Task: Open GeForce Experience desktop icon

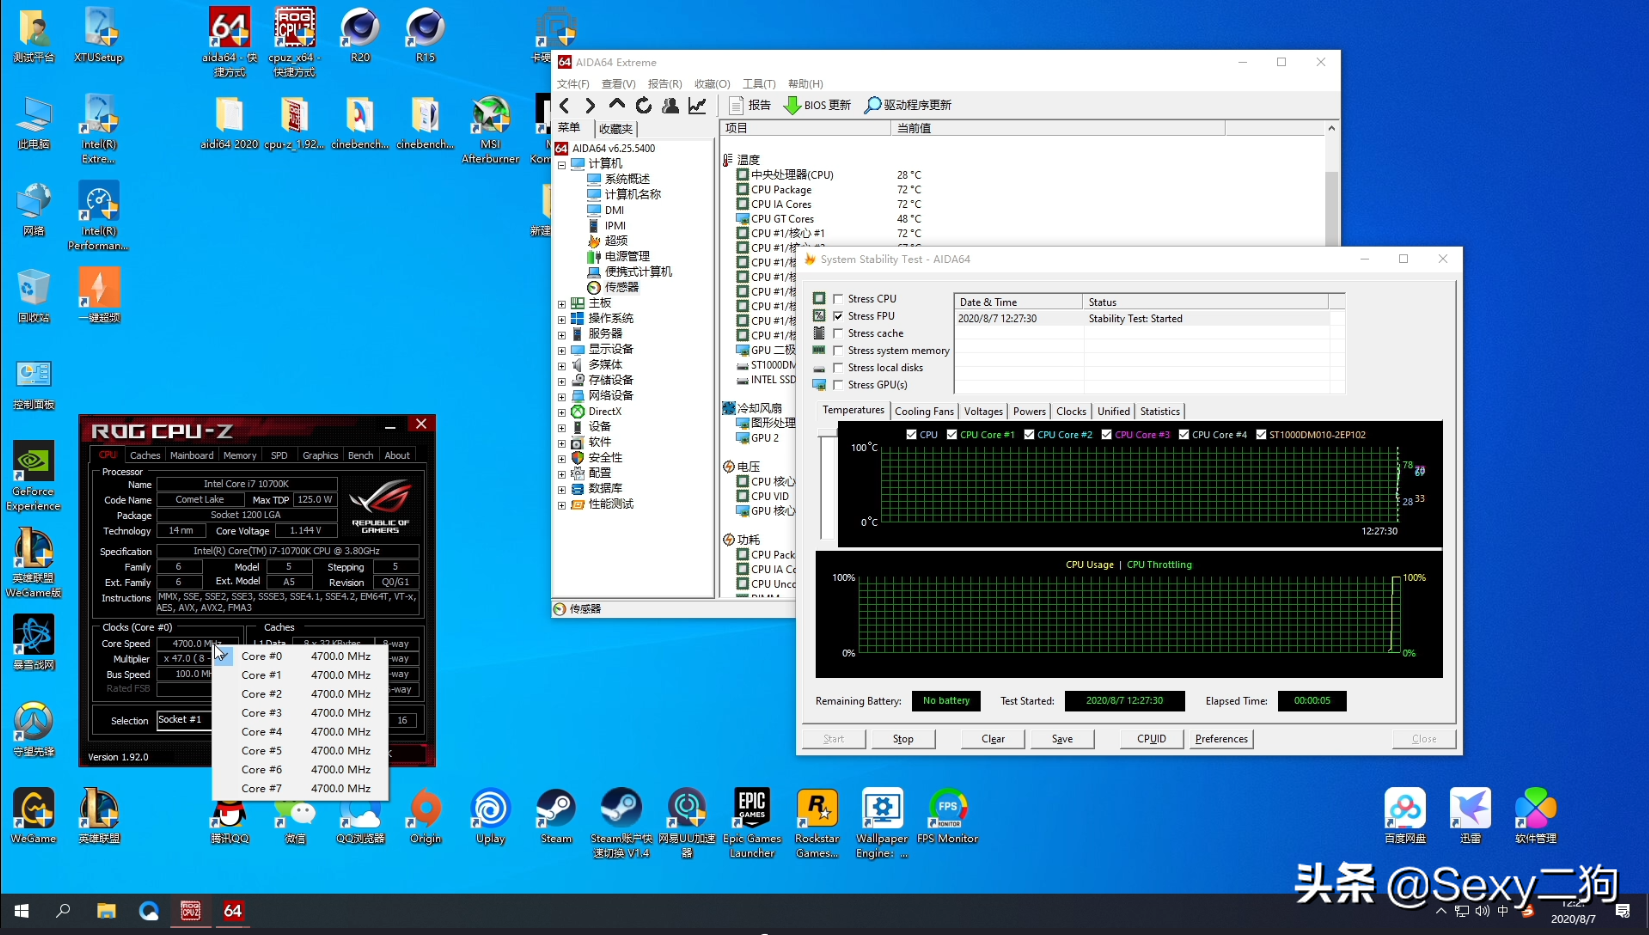Action: pyautogui.click(x=34, y=476)
